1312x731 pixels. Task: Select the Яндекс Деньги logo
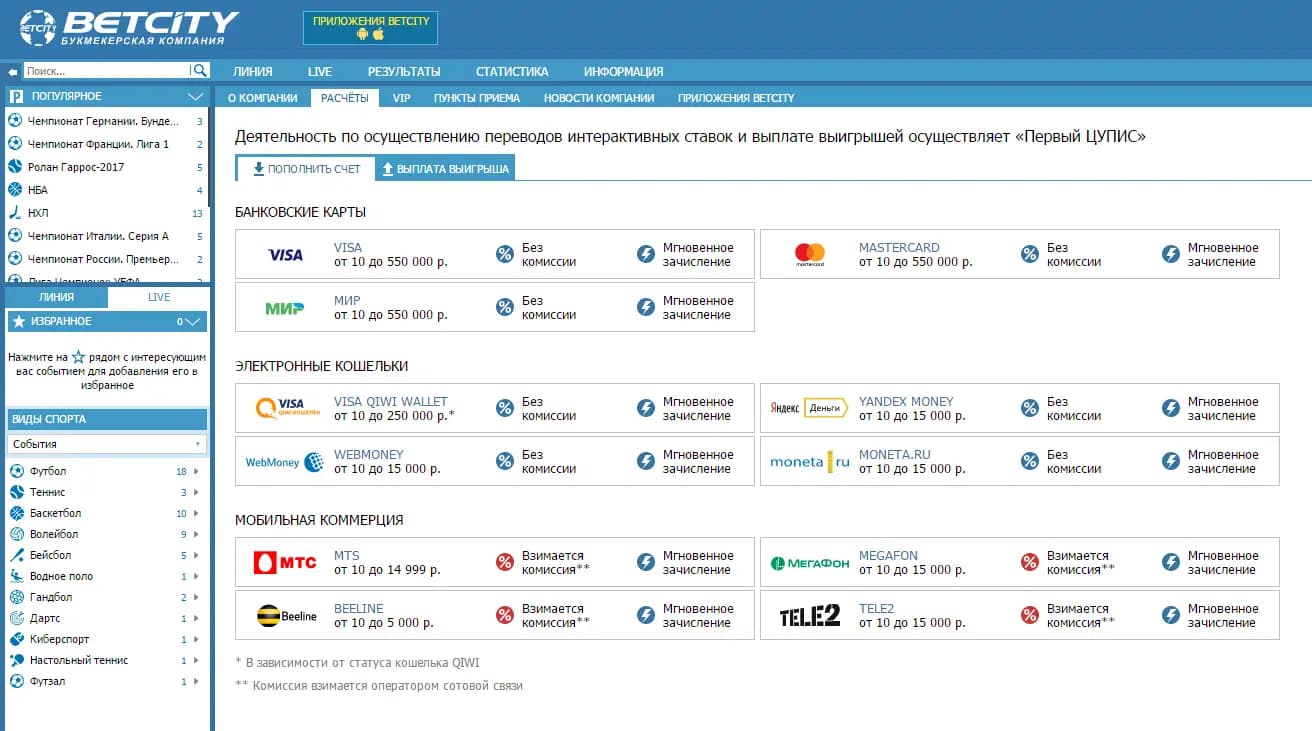[x=810, y=408]
